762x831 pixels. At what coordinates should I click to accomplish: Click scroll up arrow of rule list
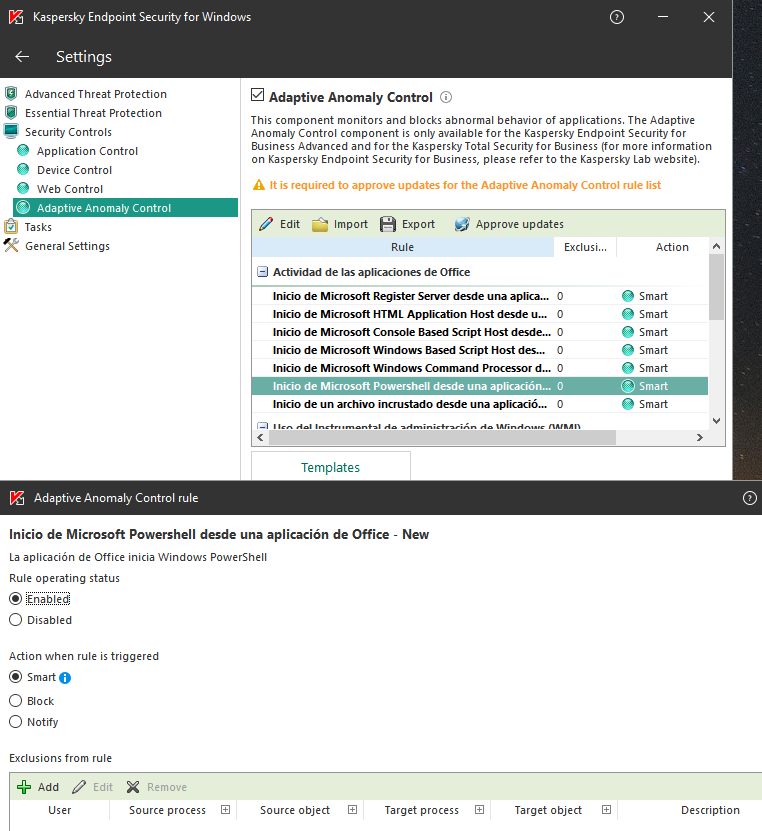(x=716, y=246)
